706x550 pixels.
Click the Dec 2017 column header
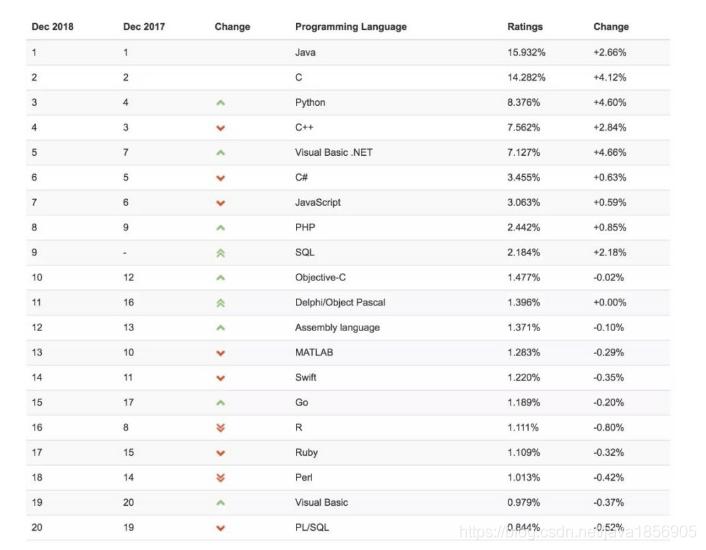click(x=144, y=27)
